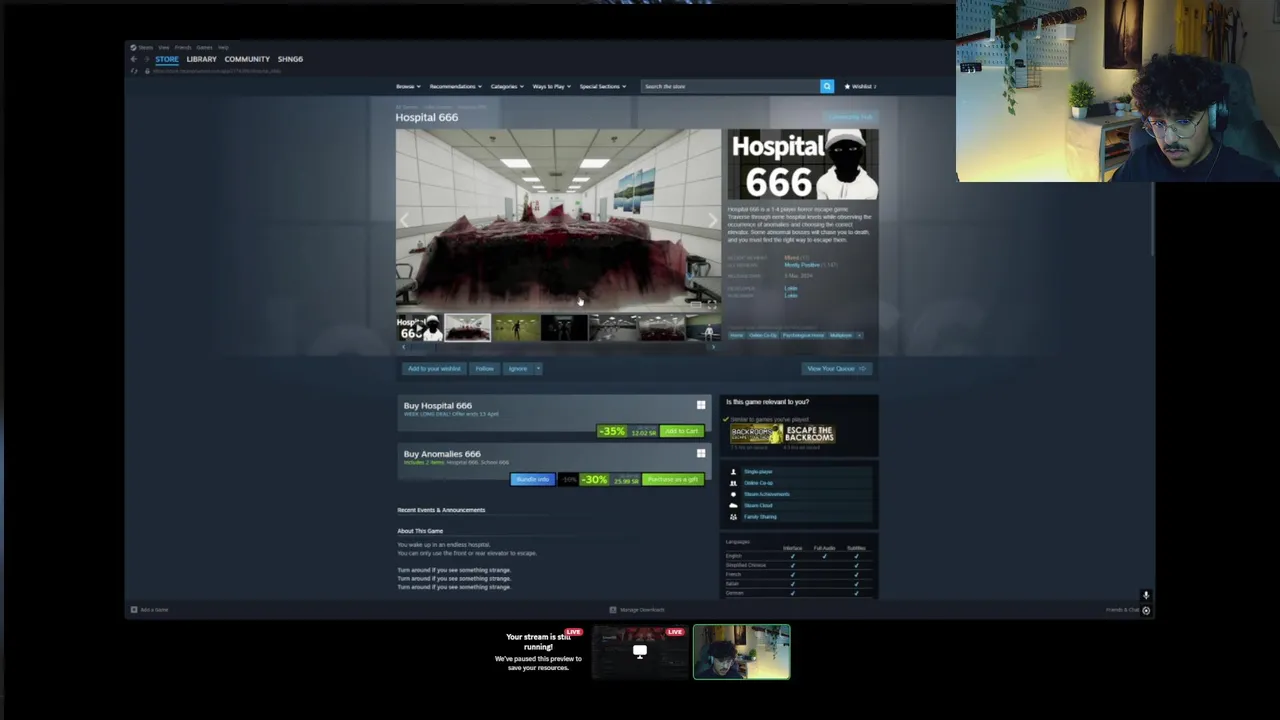Click the Recent Events & Announcements heading
The height and width of the screenshot is (720, 1280).
pos(441,510)
